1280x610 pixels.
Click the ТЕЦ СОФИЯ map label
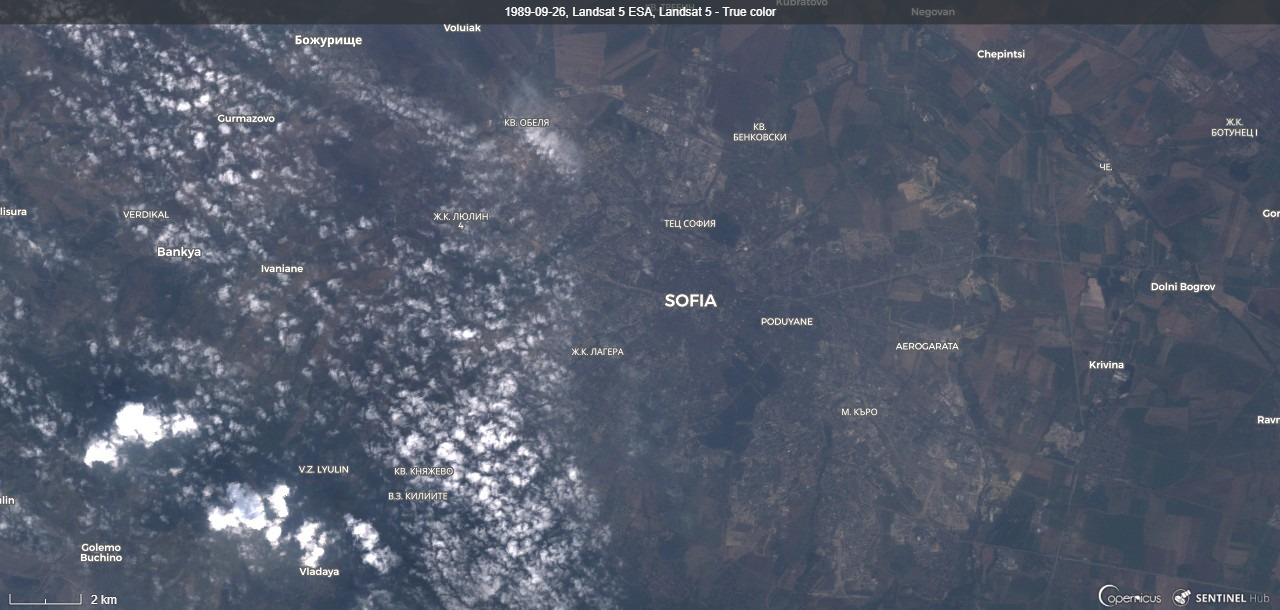tap(690, 224)
